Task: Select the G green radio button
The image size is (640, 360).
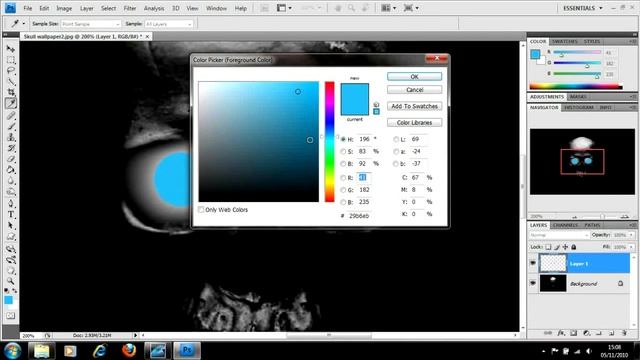Action: click(x=343, y=190)
